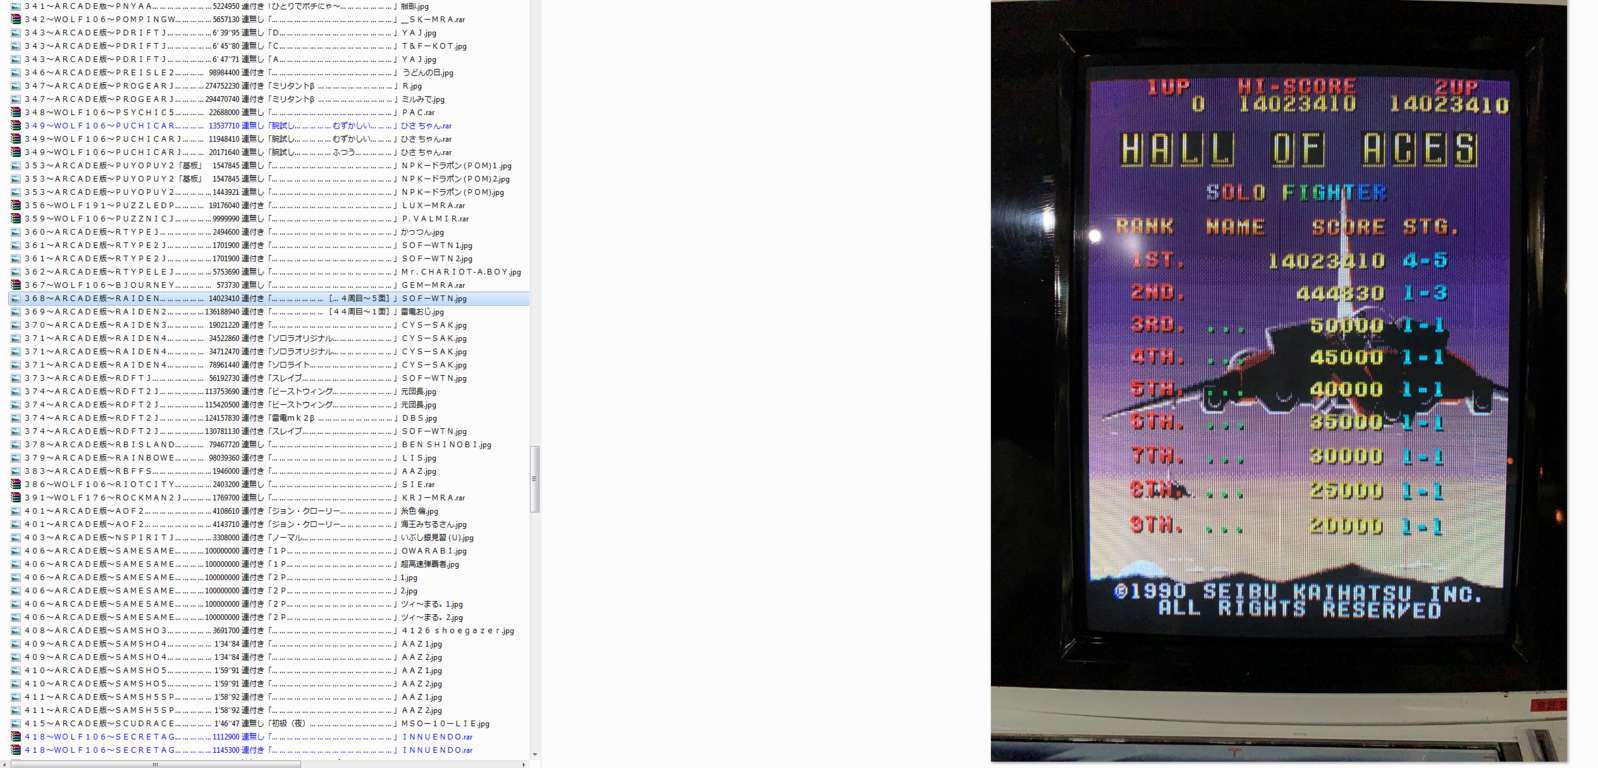Click the horizontal scrollbar right arrow
The image size is (1598, 768).
click(x=526, y=764)
